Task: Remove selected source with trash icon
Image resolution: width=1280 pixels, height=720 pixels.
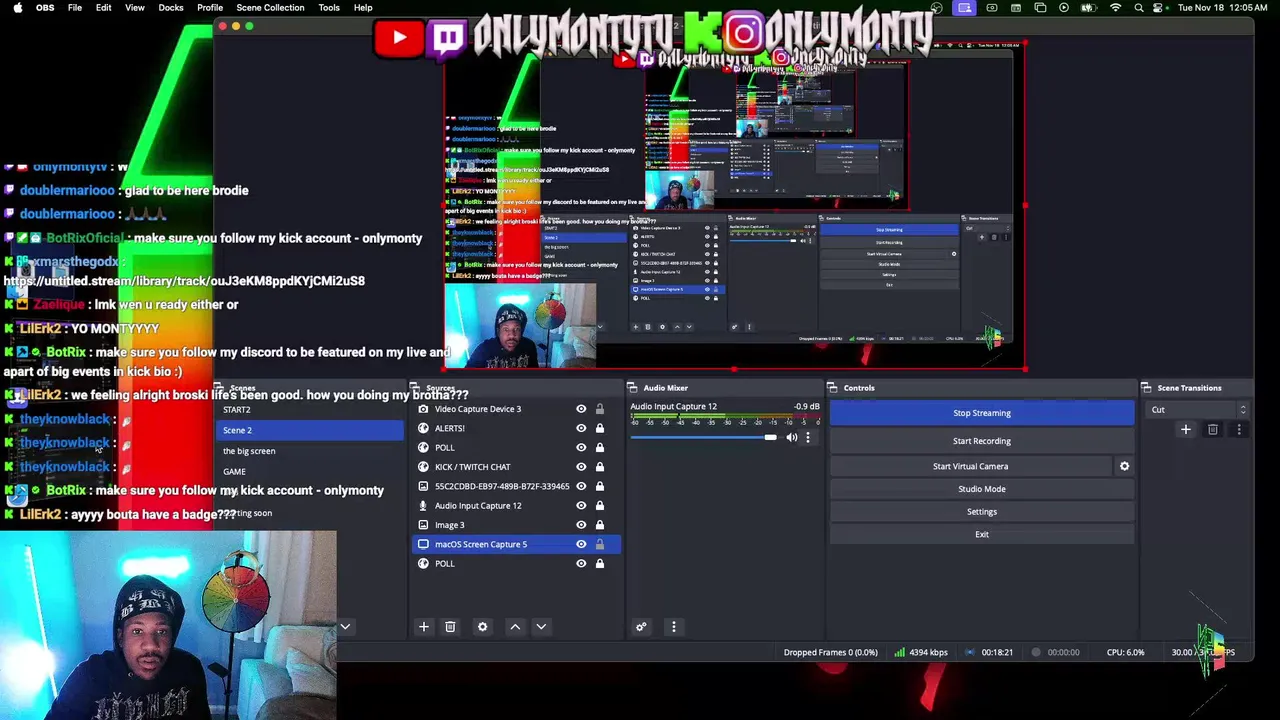Action: 450,627
